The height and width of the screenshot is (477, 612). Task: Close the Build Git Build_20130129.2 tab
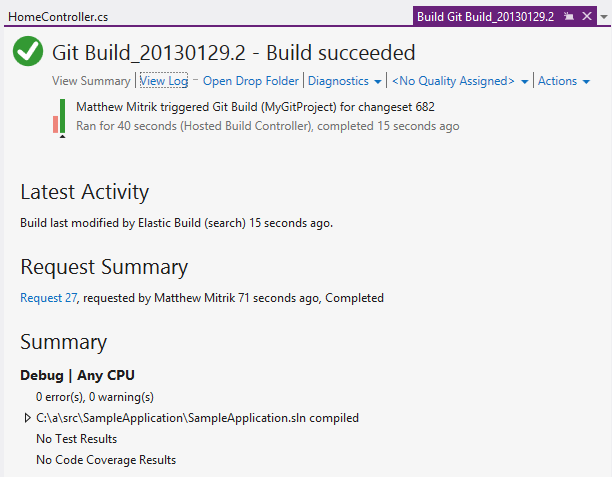587,16
